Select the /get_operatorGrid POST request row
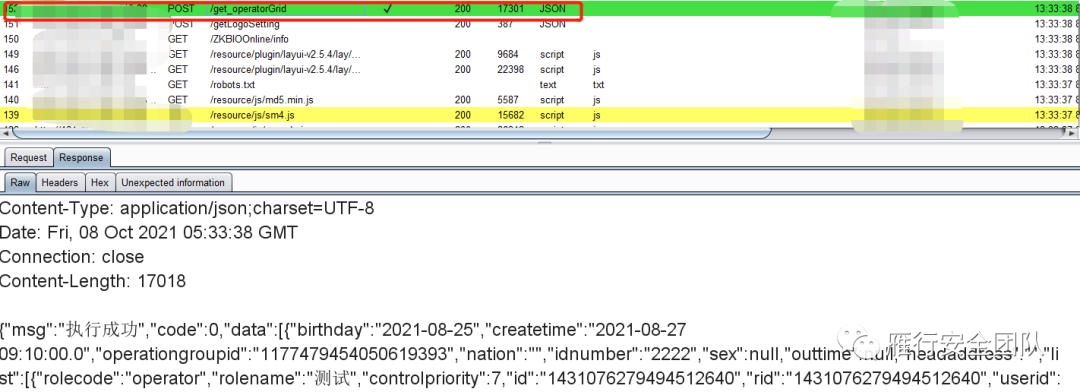Viewport: 1080px width, 392px height. (x=540, y=9)
